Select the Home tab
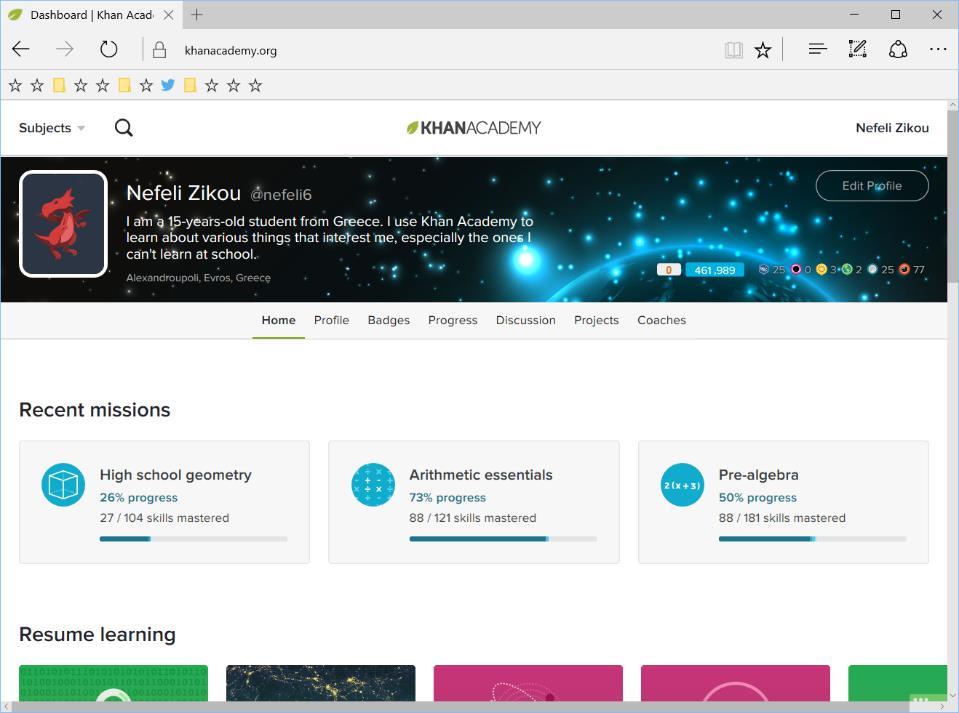Image resolution: width=959 pixels, height=713 pixels. coord(278,320)
